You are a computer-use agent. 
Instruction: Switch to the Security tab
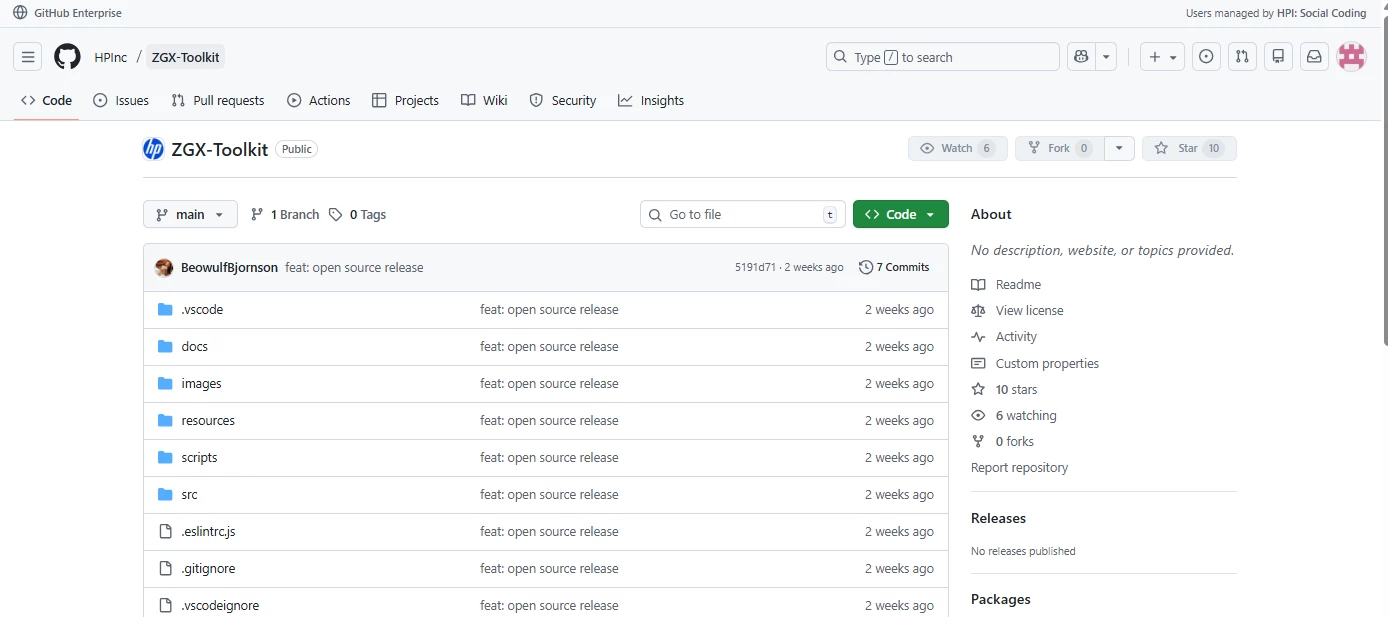tap(563, 100)
